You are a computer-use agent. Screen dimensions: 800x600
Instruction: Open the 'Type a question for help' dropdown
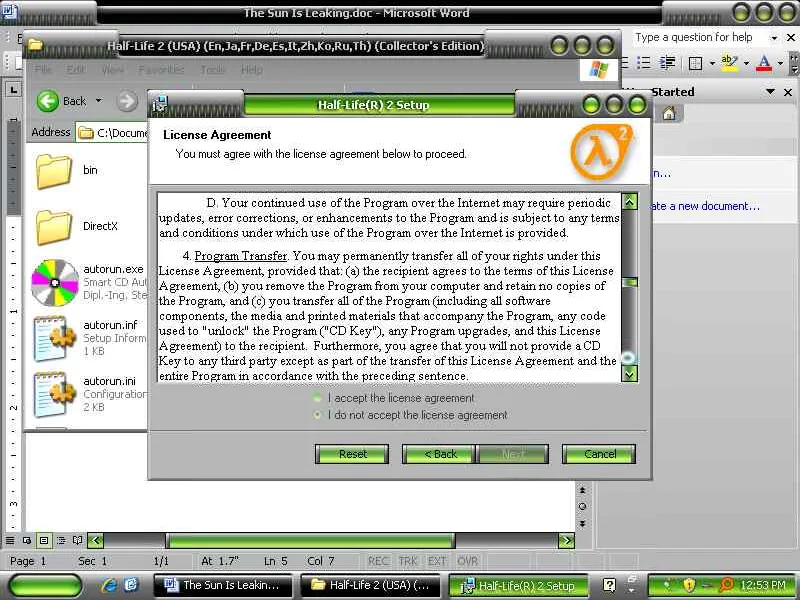pos(774,38)
